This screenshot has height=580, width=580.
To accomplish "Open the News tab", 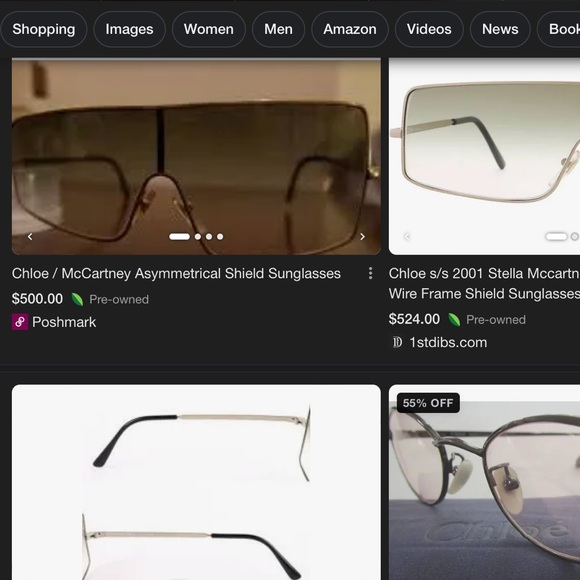I will click(x=500, y=29).
